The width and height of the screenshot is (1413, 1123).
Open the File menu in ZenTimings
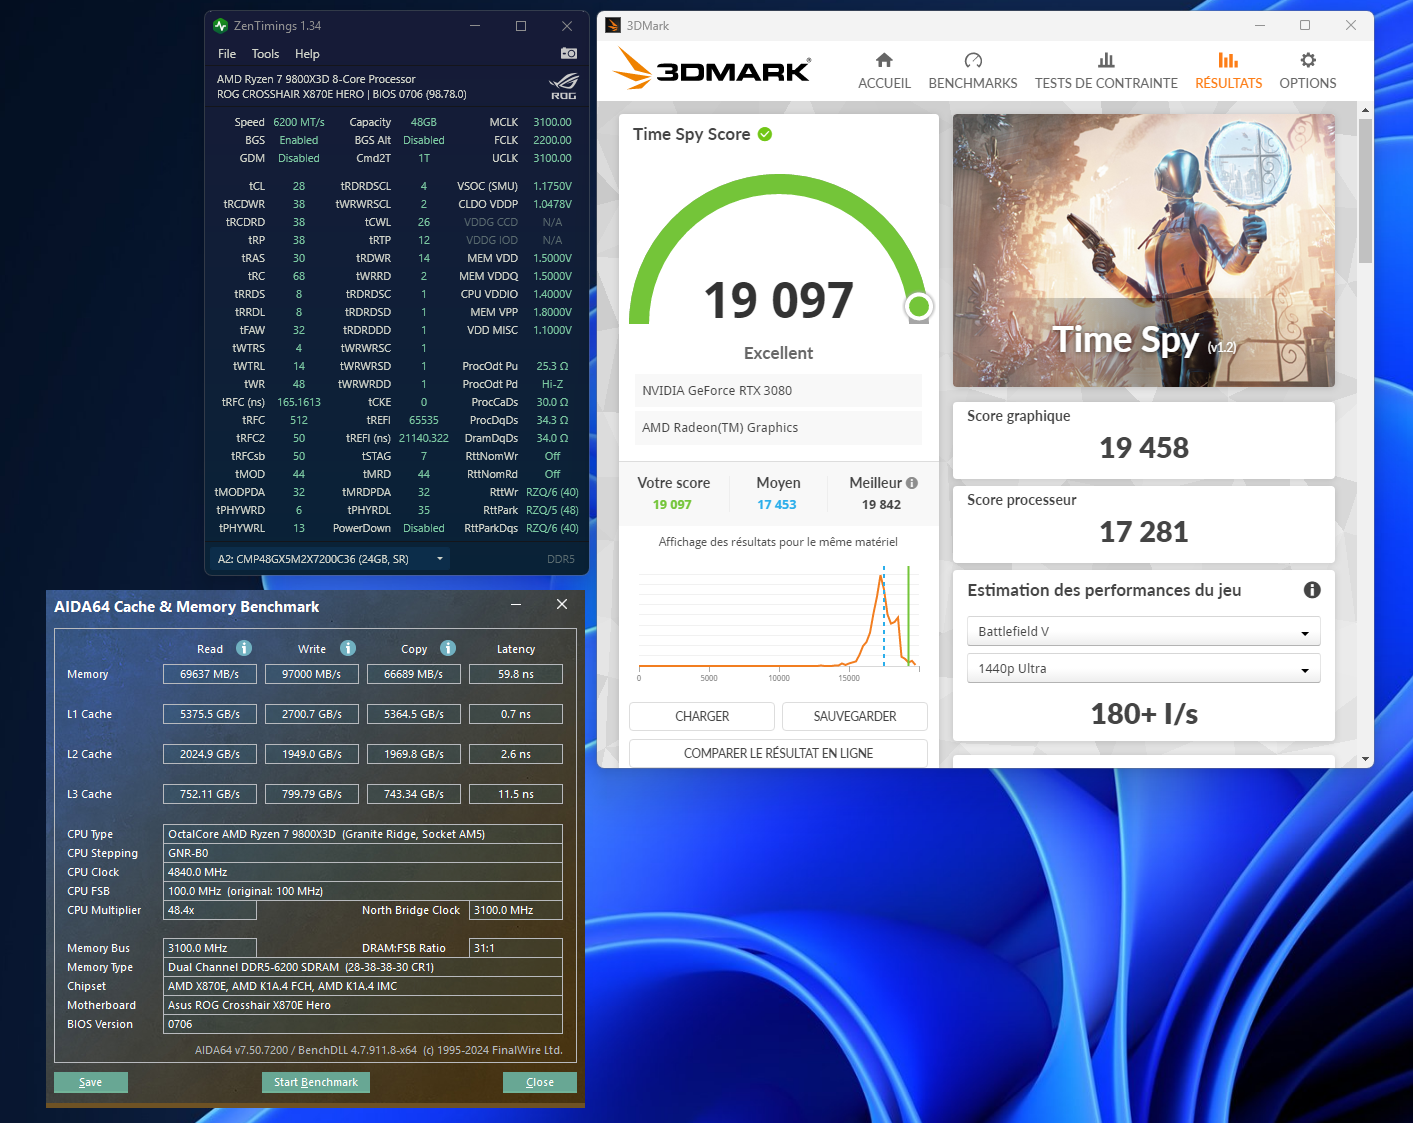(227, 54)
